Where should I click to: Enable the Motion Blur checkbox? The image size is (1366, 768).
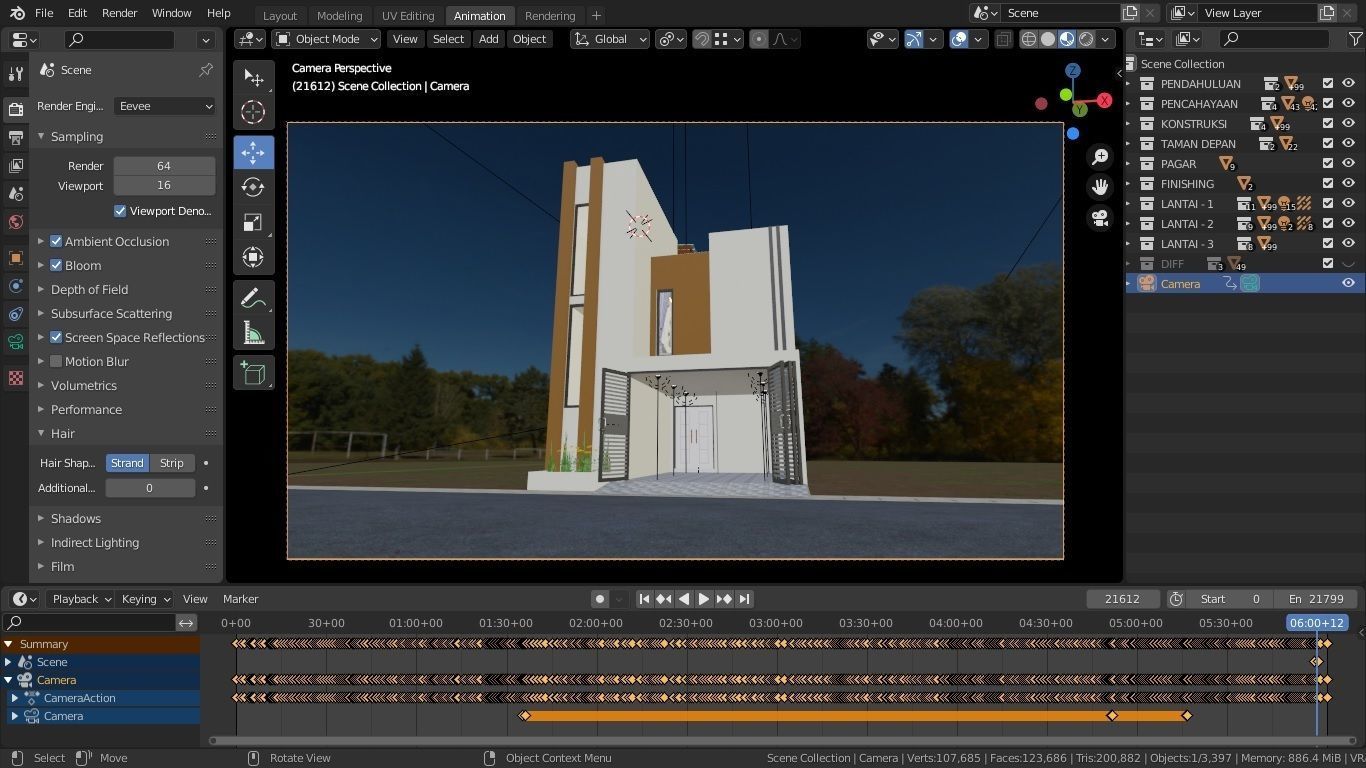click(57, 361)
